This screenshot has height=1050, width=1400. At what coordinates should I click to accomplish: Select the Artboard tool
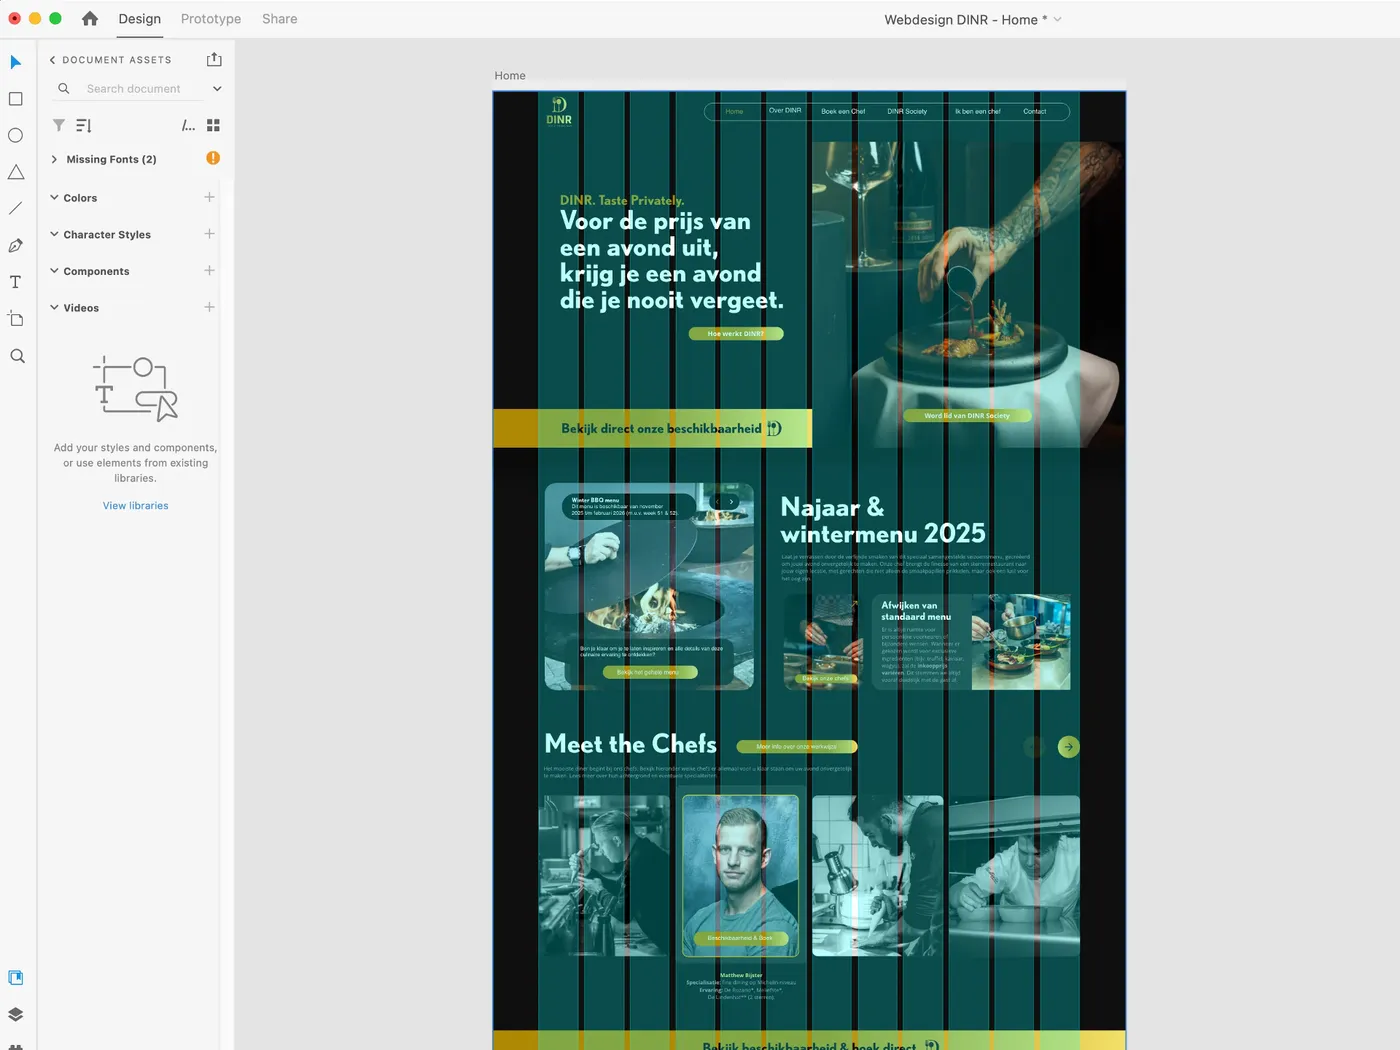pyautogui.click(x=16, y=319)
